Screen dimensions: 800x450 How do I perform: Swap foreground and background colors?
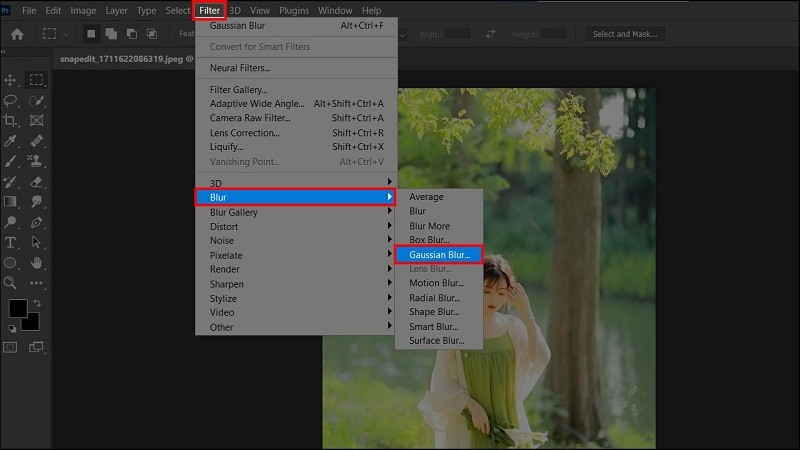tap(37, 303)
